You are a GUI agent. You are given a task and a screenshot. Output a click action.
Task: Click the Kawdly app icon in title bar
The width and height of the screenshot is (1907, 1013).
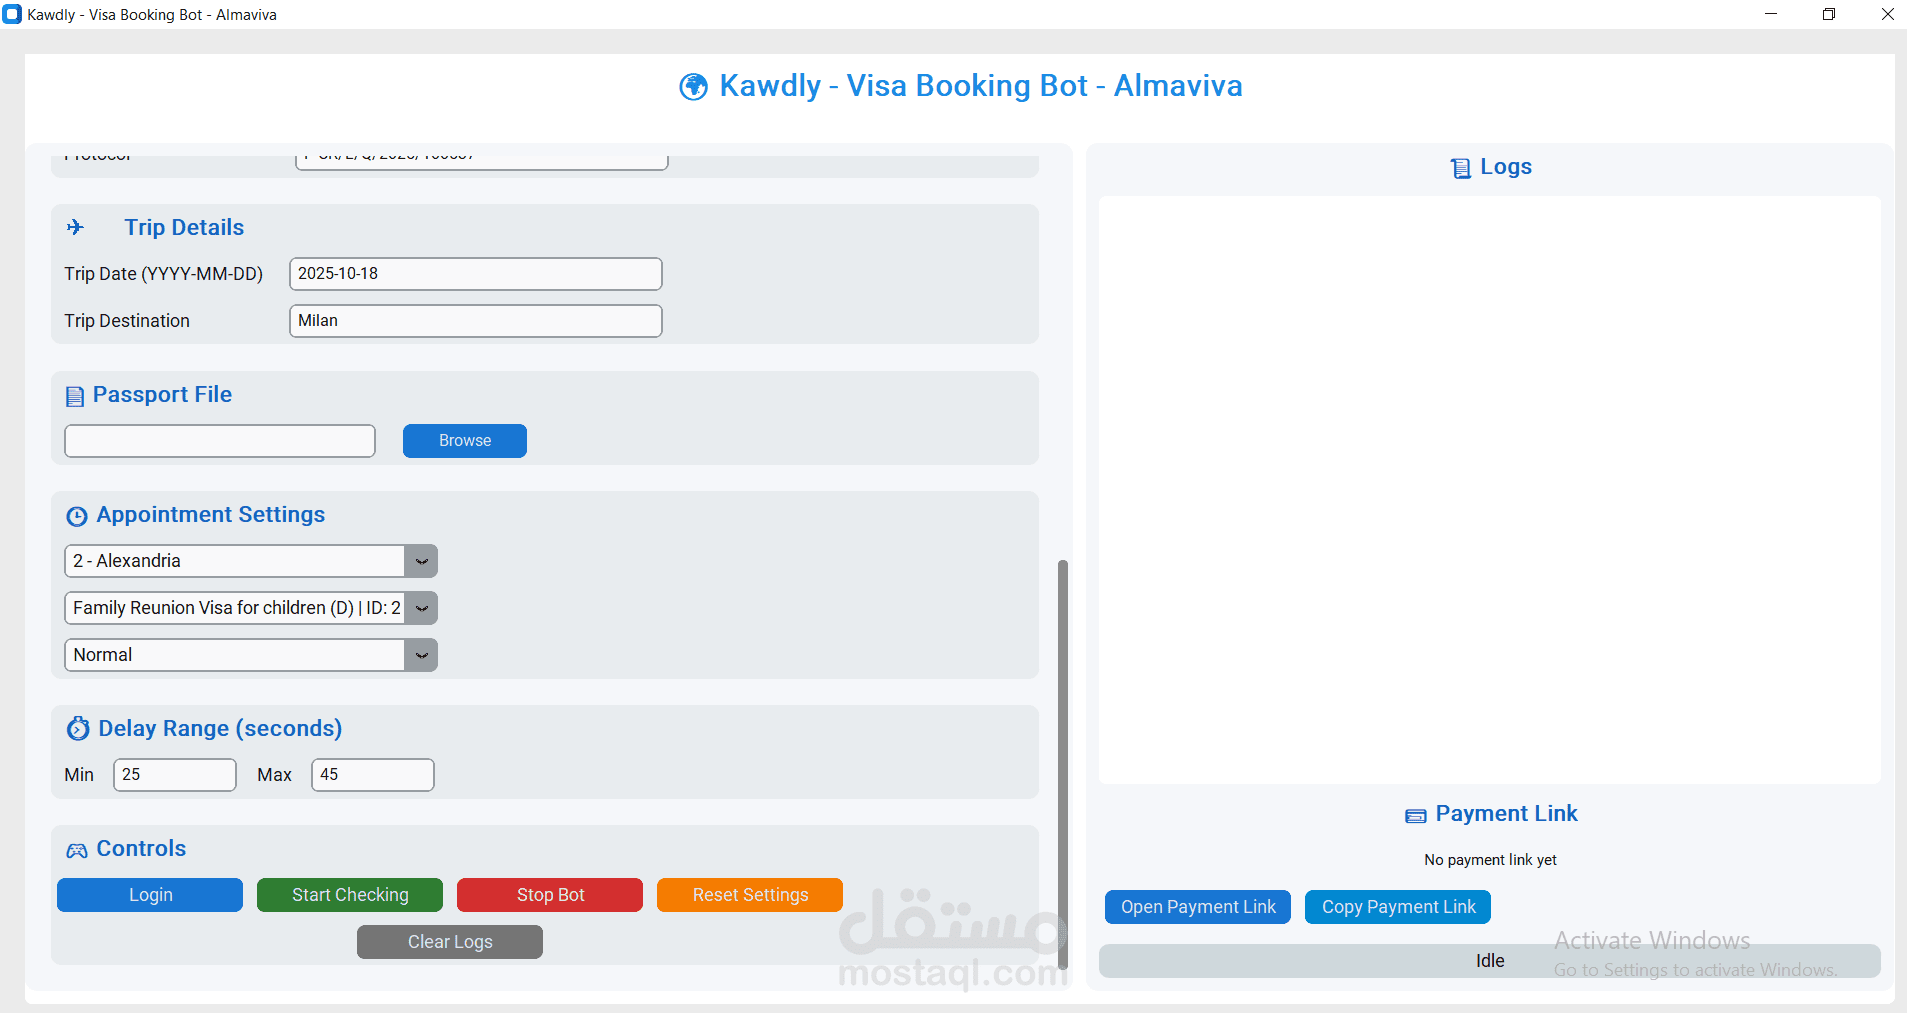coord(12,15)
